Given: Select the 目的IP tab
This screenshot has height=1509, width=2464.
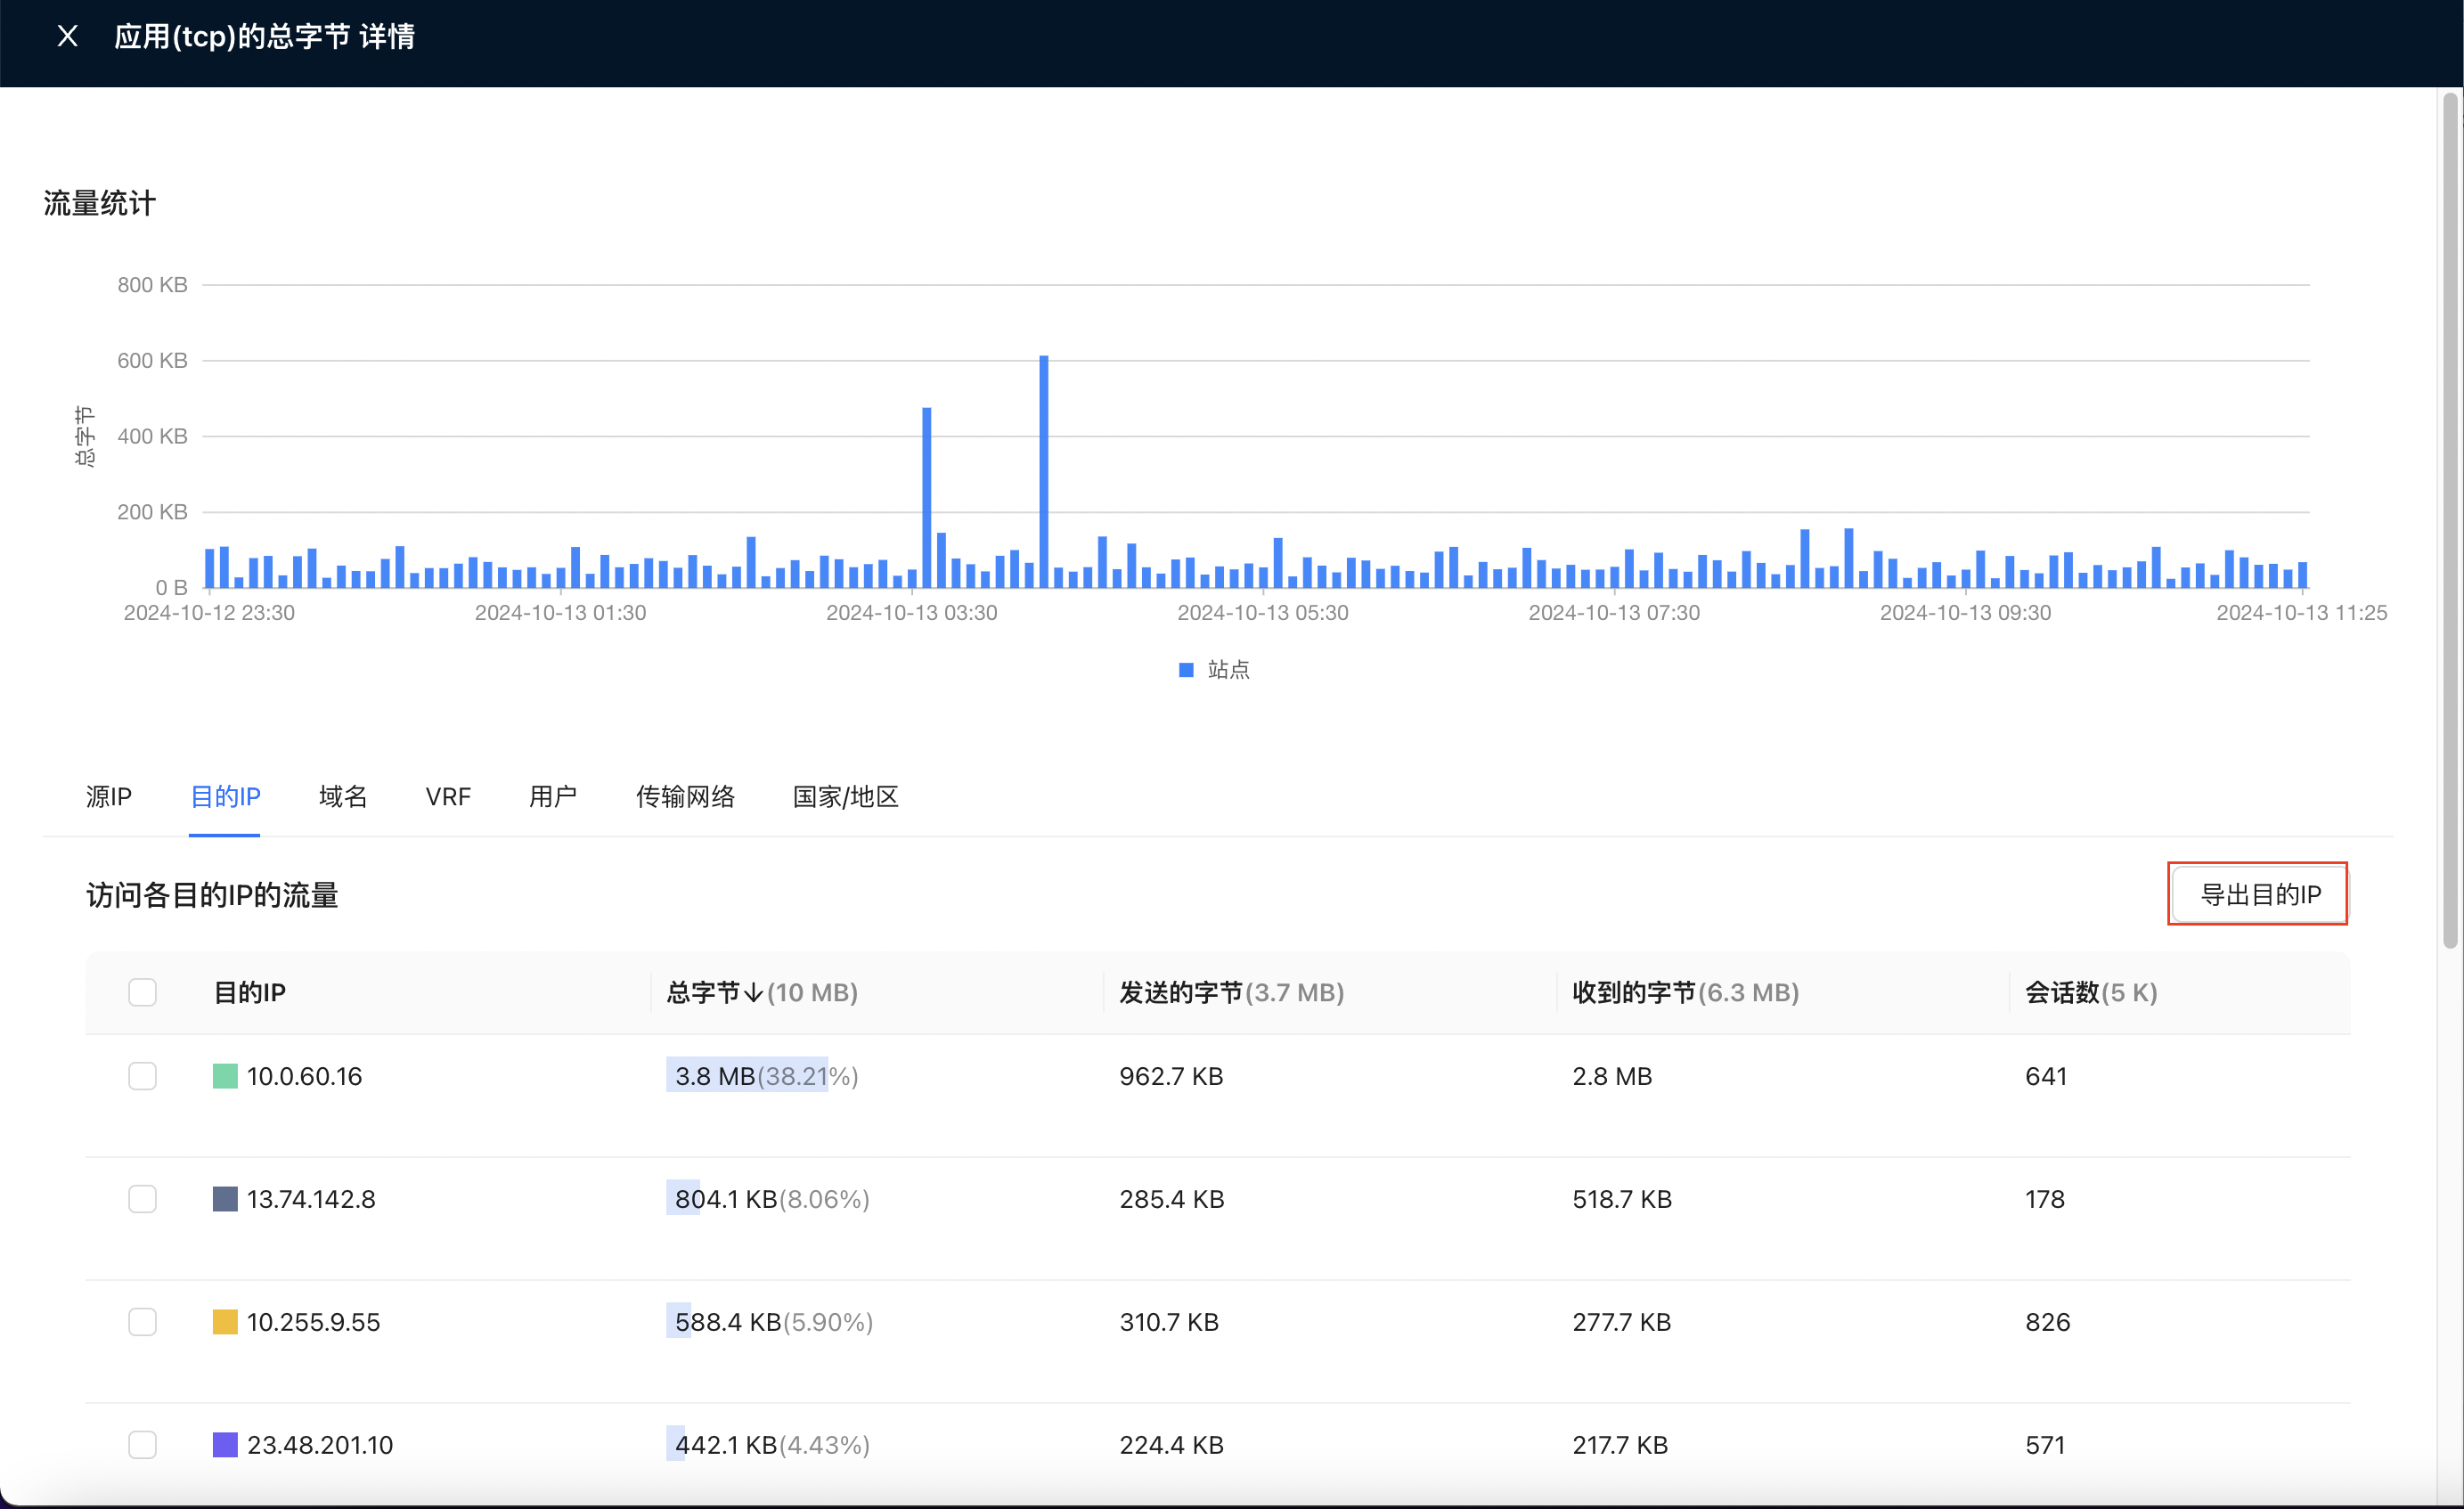Looking at the screenshot, I should click(x=225, y=797).
